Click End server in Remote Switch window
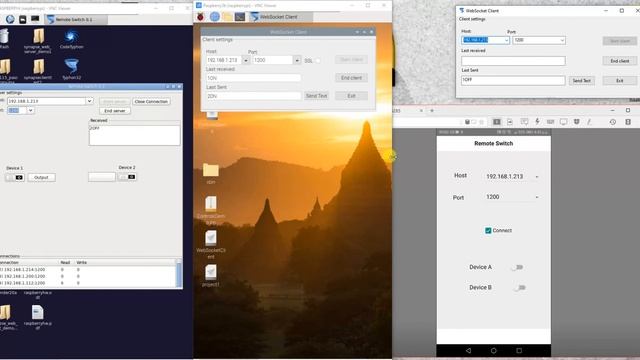The width and height of the screenshot is (640, 360). coord(115,111)
